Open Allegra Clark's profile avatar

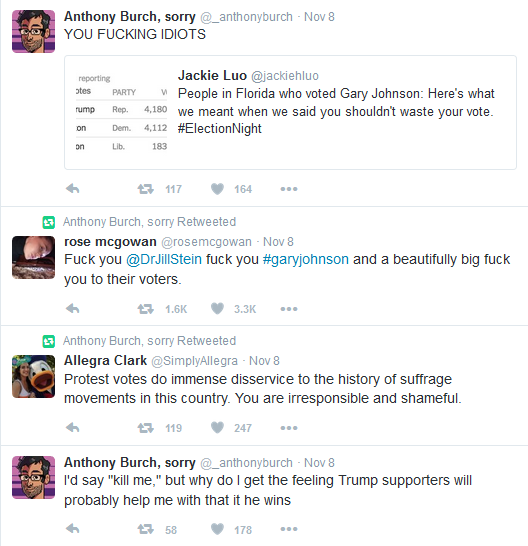[33, 376]
